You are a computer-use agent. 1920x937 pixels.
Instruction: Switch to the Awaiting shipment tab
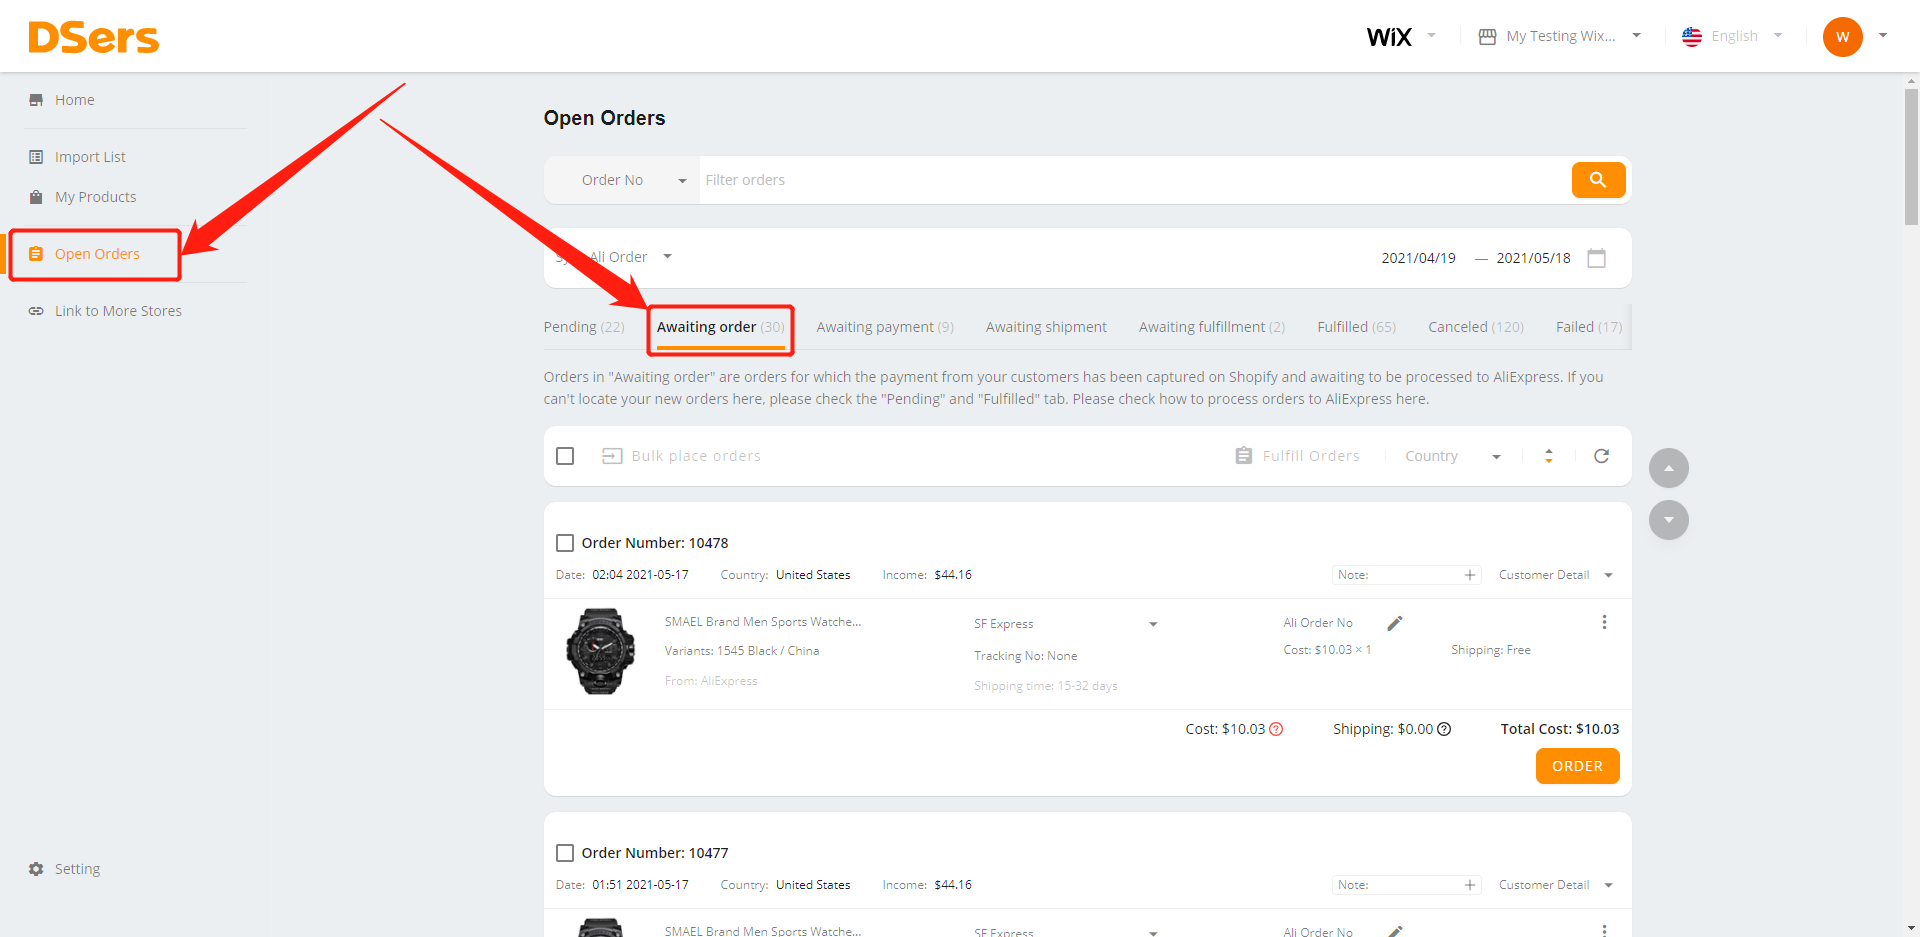pos(1046,327)
